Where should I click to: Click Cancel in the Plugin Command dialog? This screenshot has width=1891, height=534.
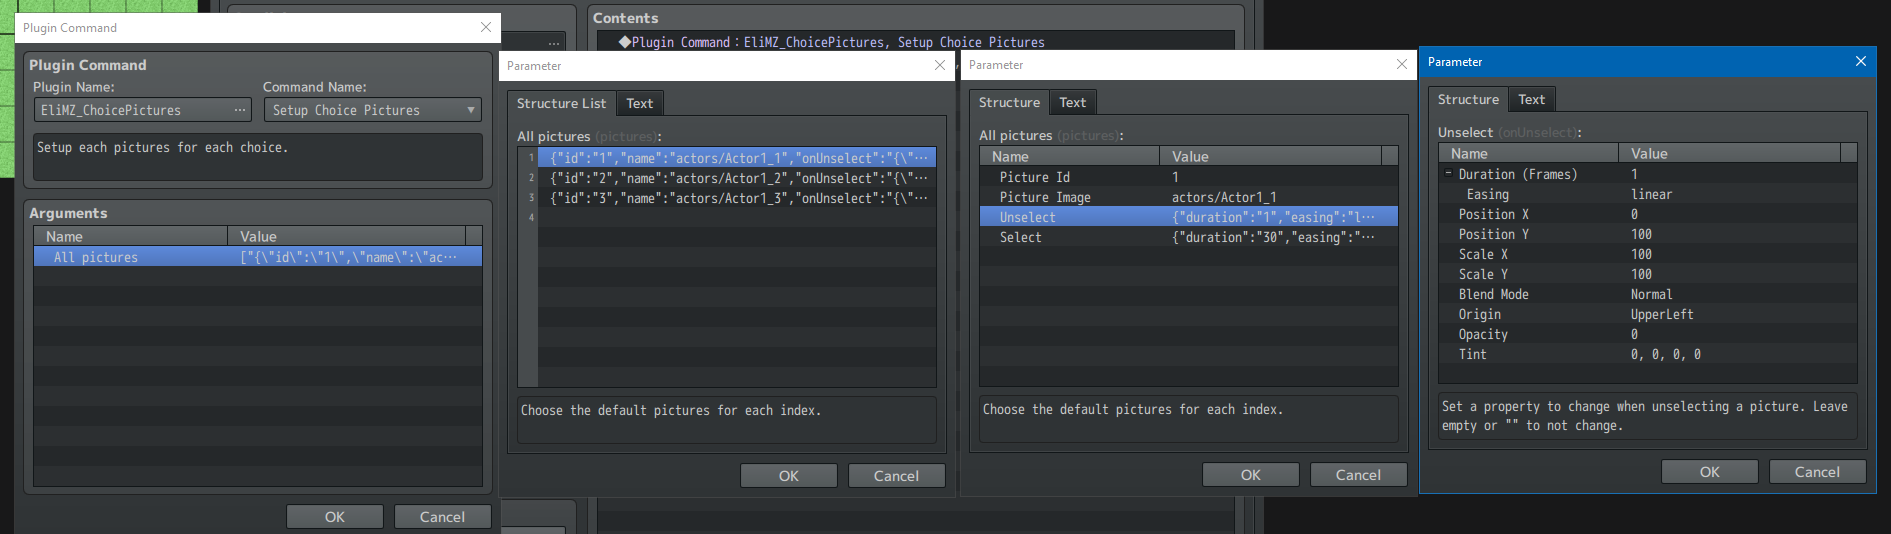tap(442, 517)
